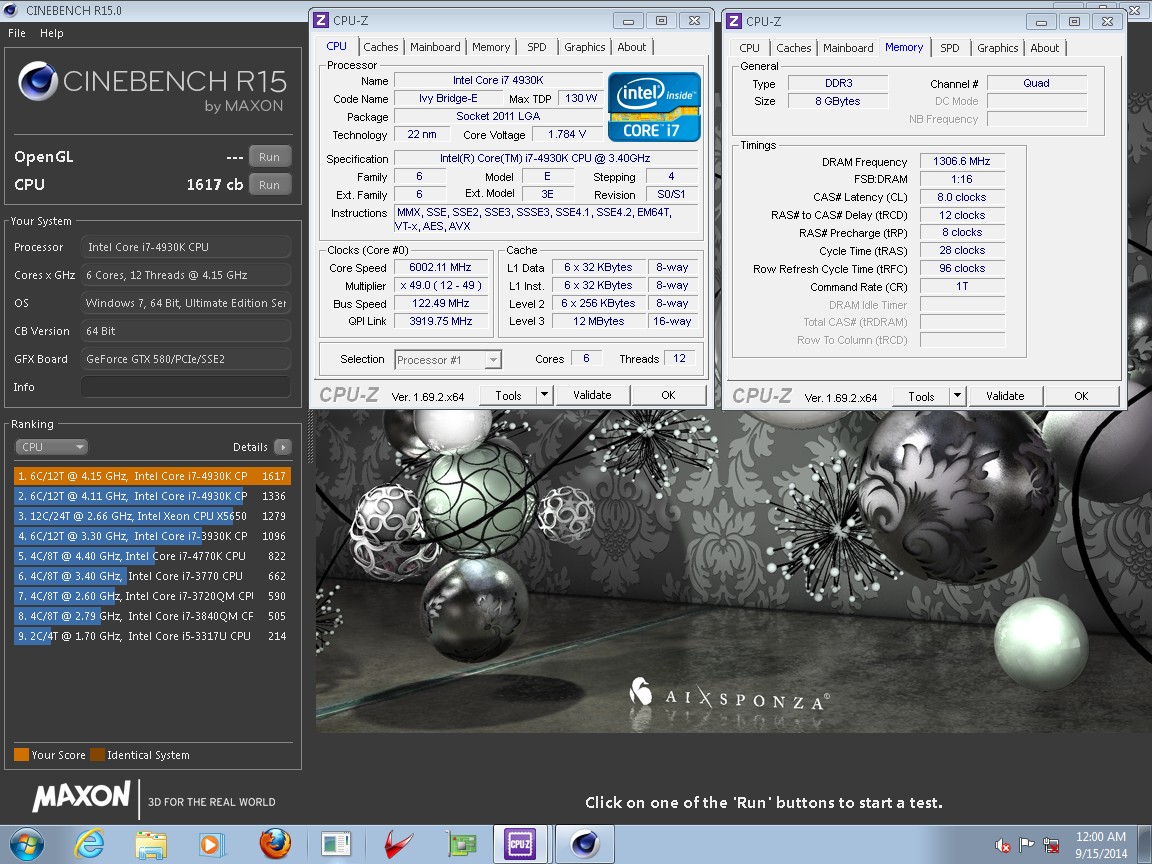This screenshot has height=864, width=1152.
Task: Open the red bird-logo taskbar application
Action: 398,845
